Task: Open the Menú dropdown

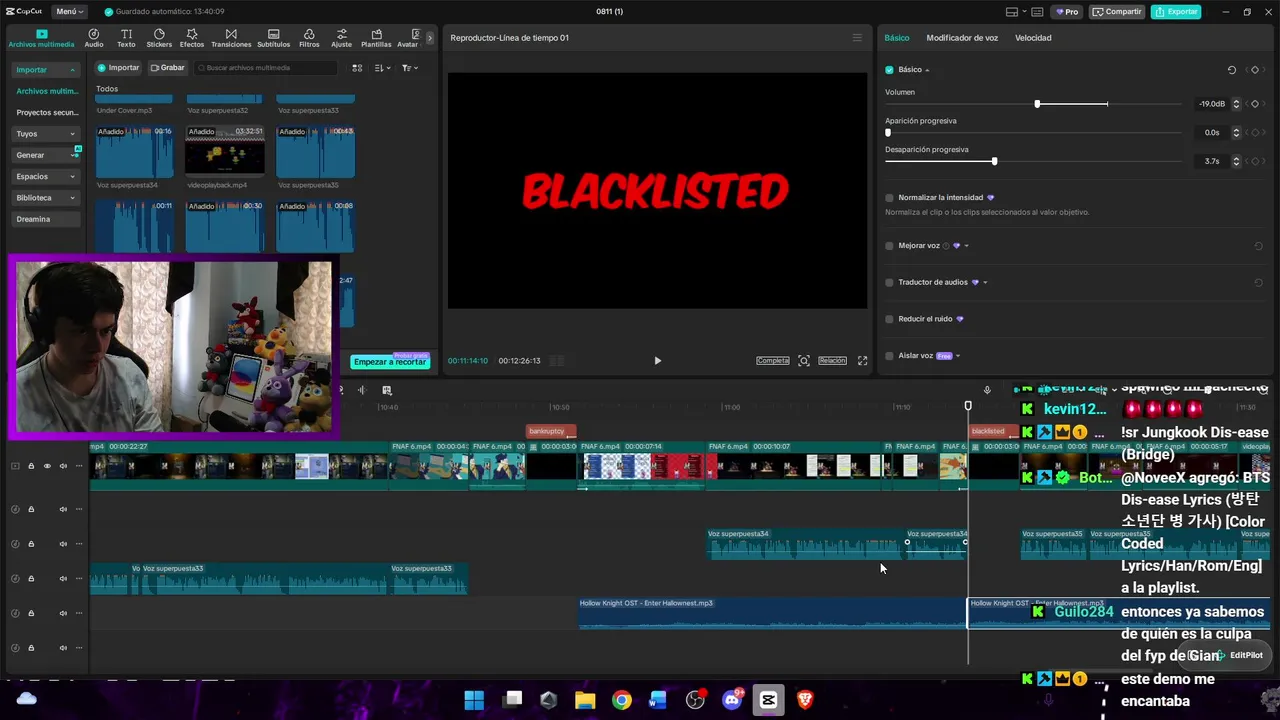Action: (69, 12)
